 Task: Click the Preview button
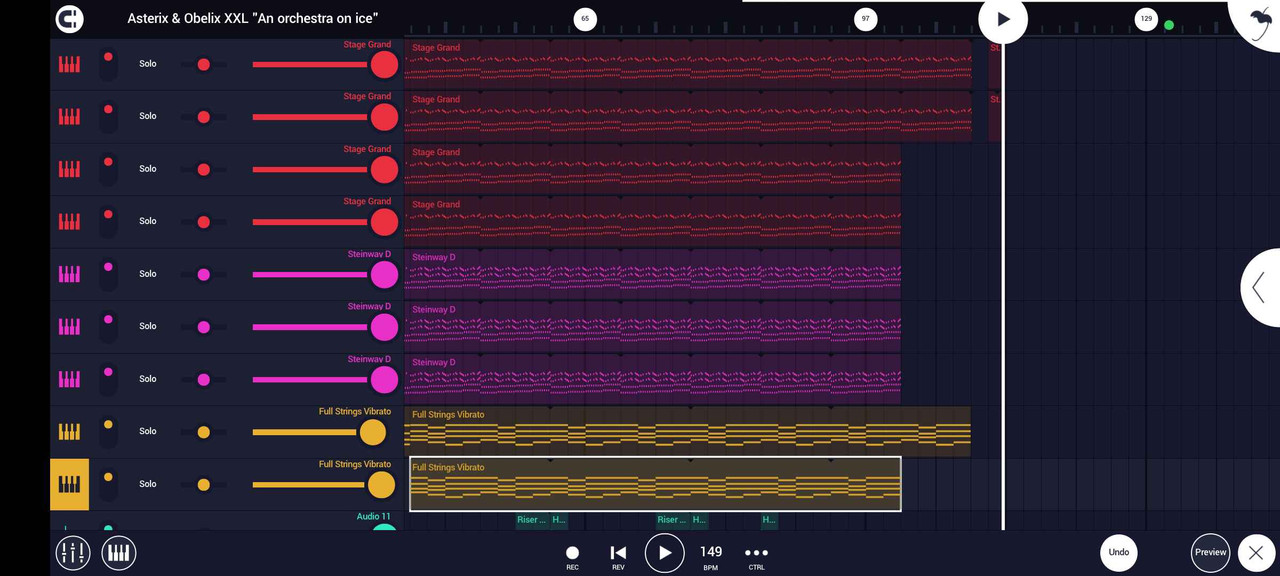tap(1210, 553)
